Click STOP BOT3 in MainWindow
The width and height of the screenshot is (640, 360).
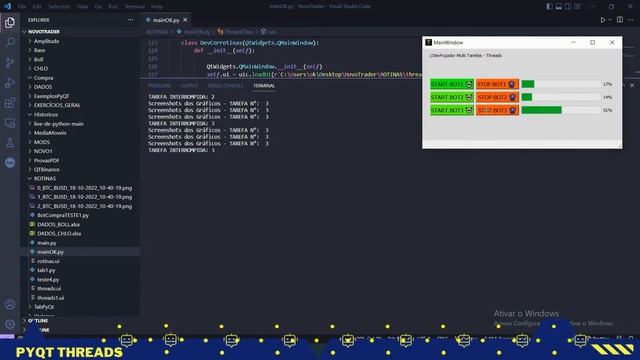tap(497, 110)
